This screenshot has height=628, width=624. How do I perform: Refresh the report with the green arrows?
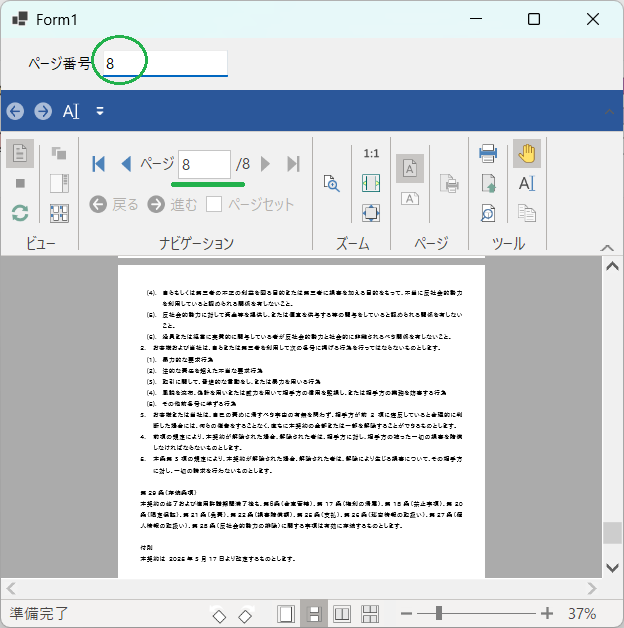click(20, 213)
